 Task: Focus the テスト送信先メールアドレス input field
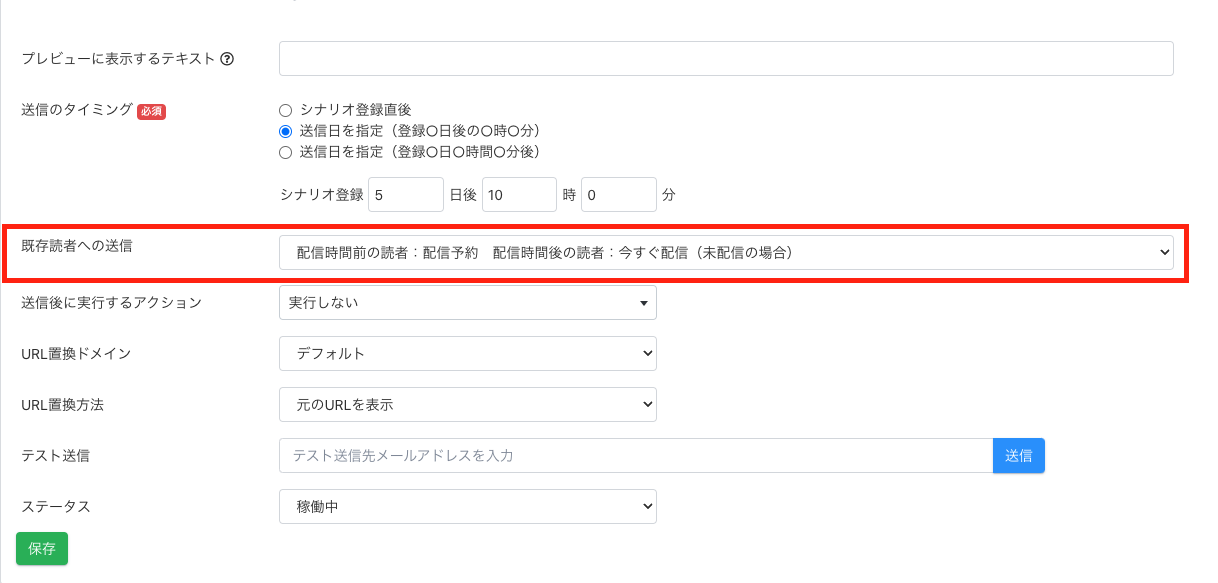635,455
